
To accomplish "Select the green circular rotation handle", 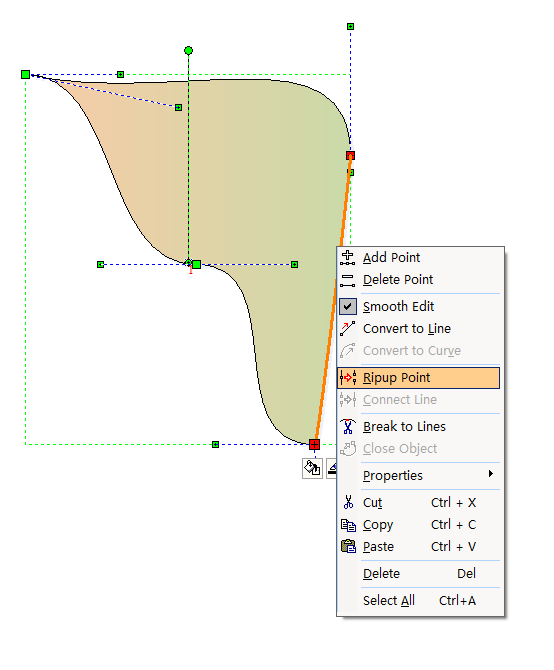I will point(188,51).
